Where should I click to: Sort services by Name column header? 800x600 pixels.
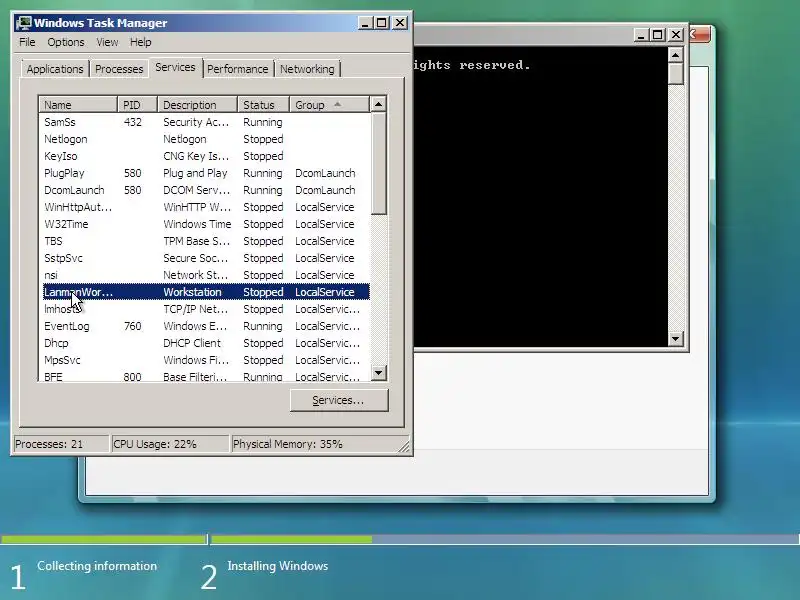pos(78,105)
